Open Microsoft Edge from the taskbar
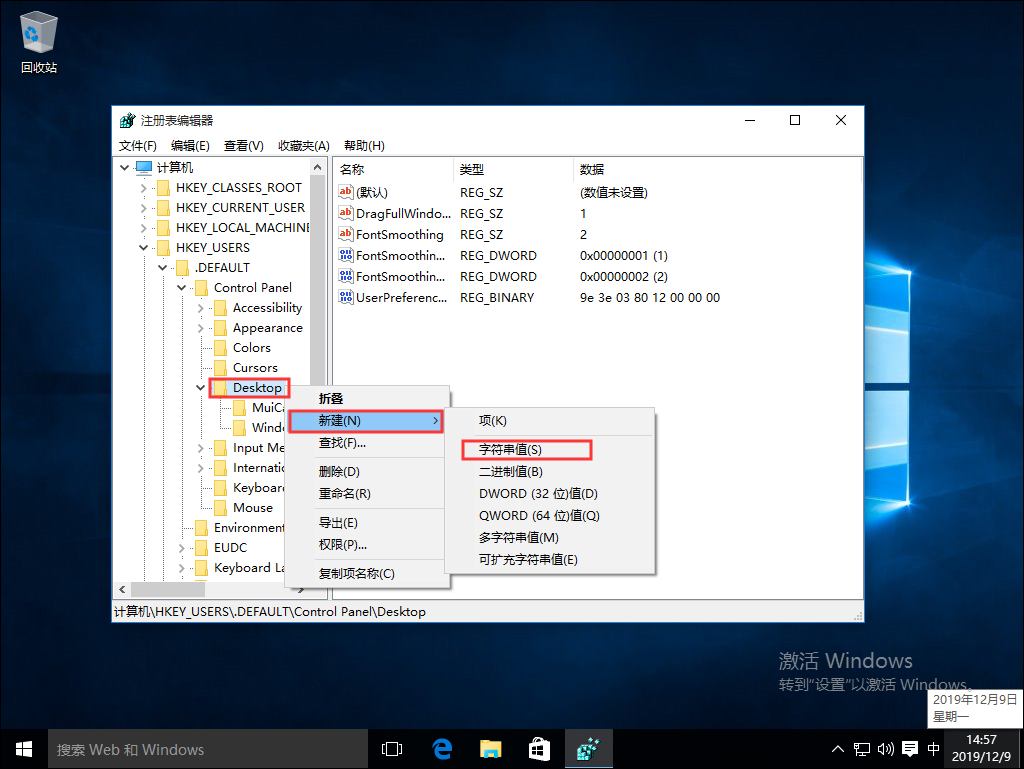 point(442,748)
